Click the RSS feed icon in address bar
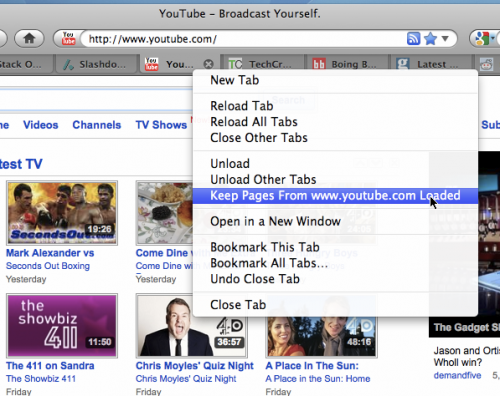Screen dimensions: 500x396 click(x=413, y=39)
